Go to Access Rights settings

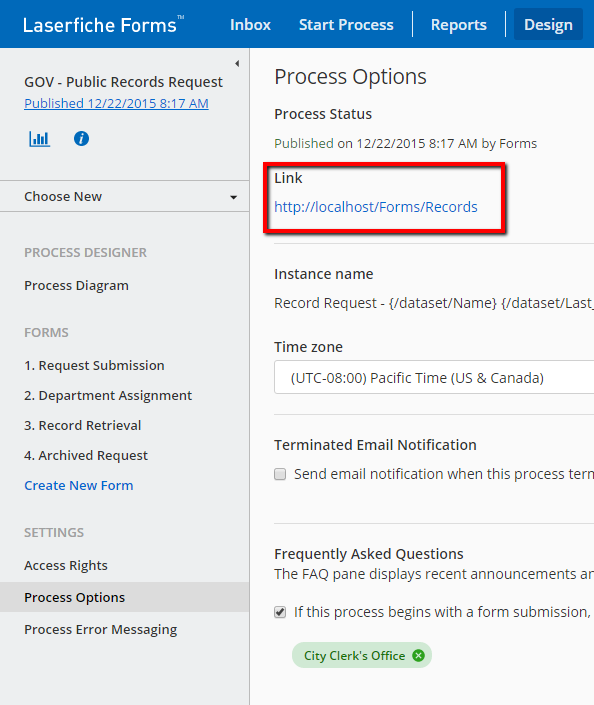[66, 565]
